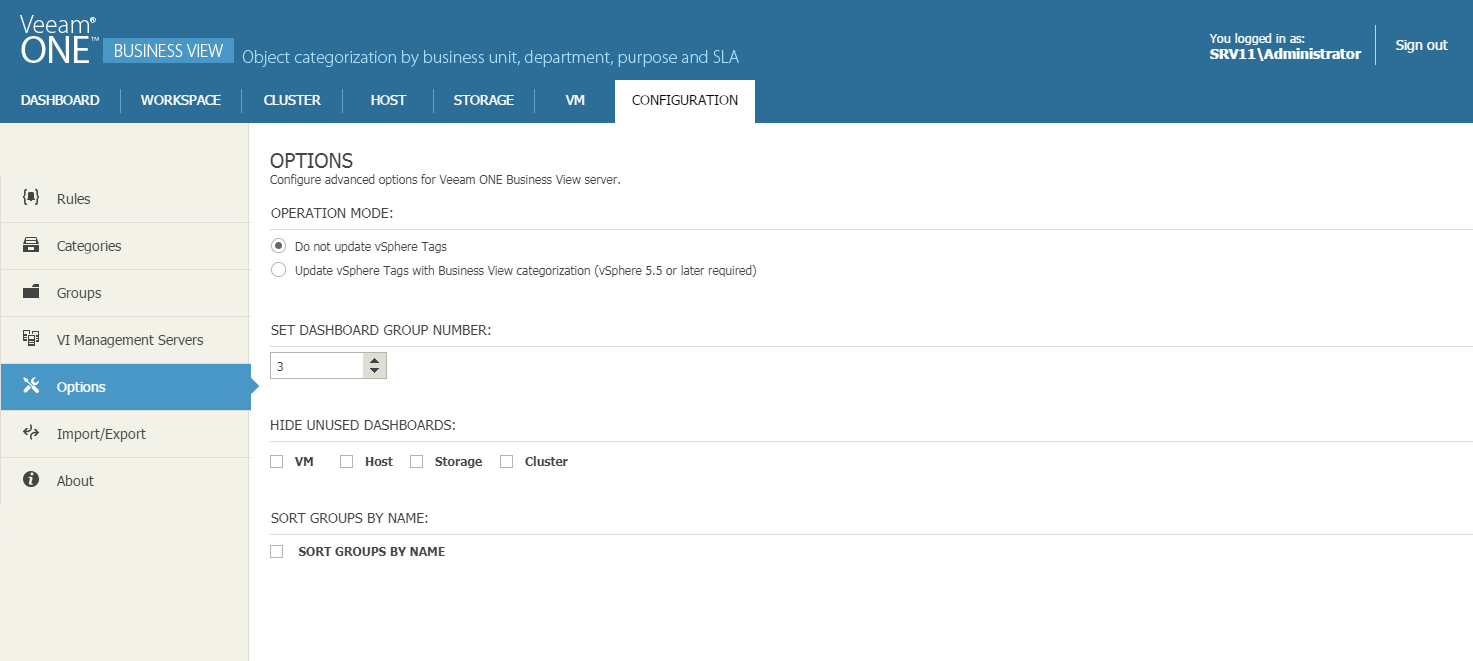Click the Sort Groups By Name section heading

(350, 518)
